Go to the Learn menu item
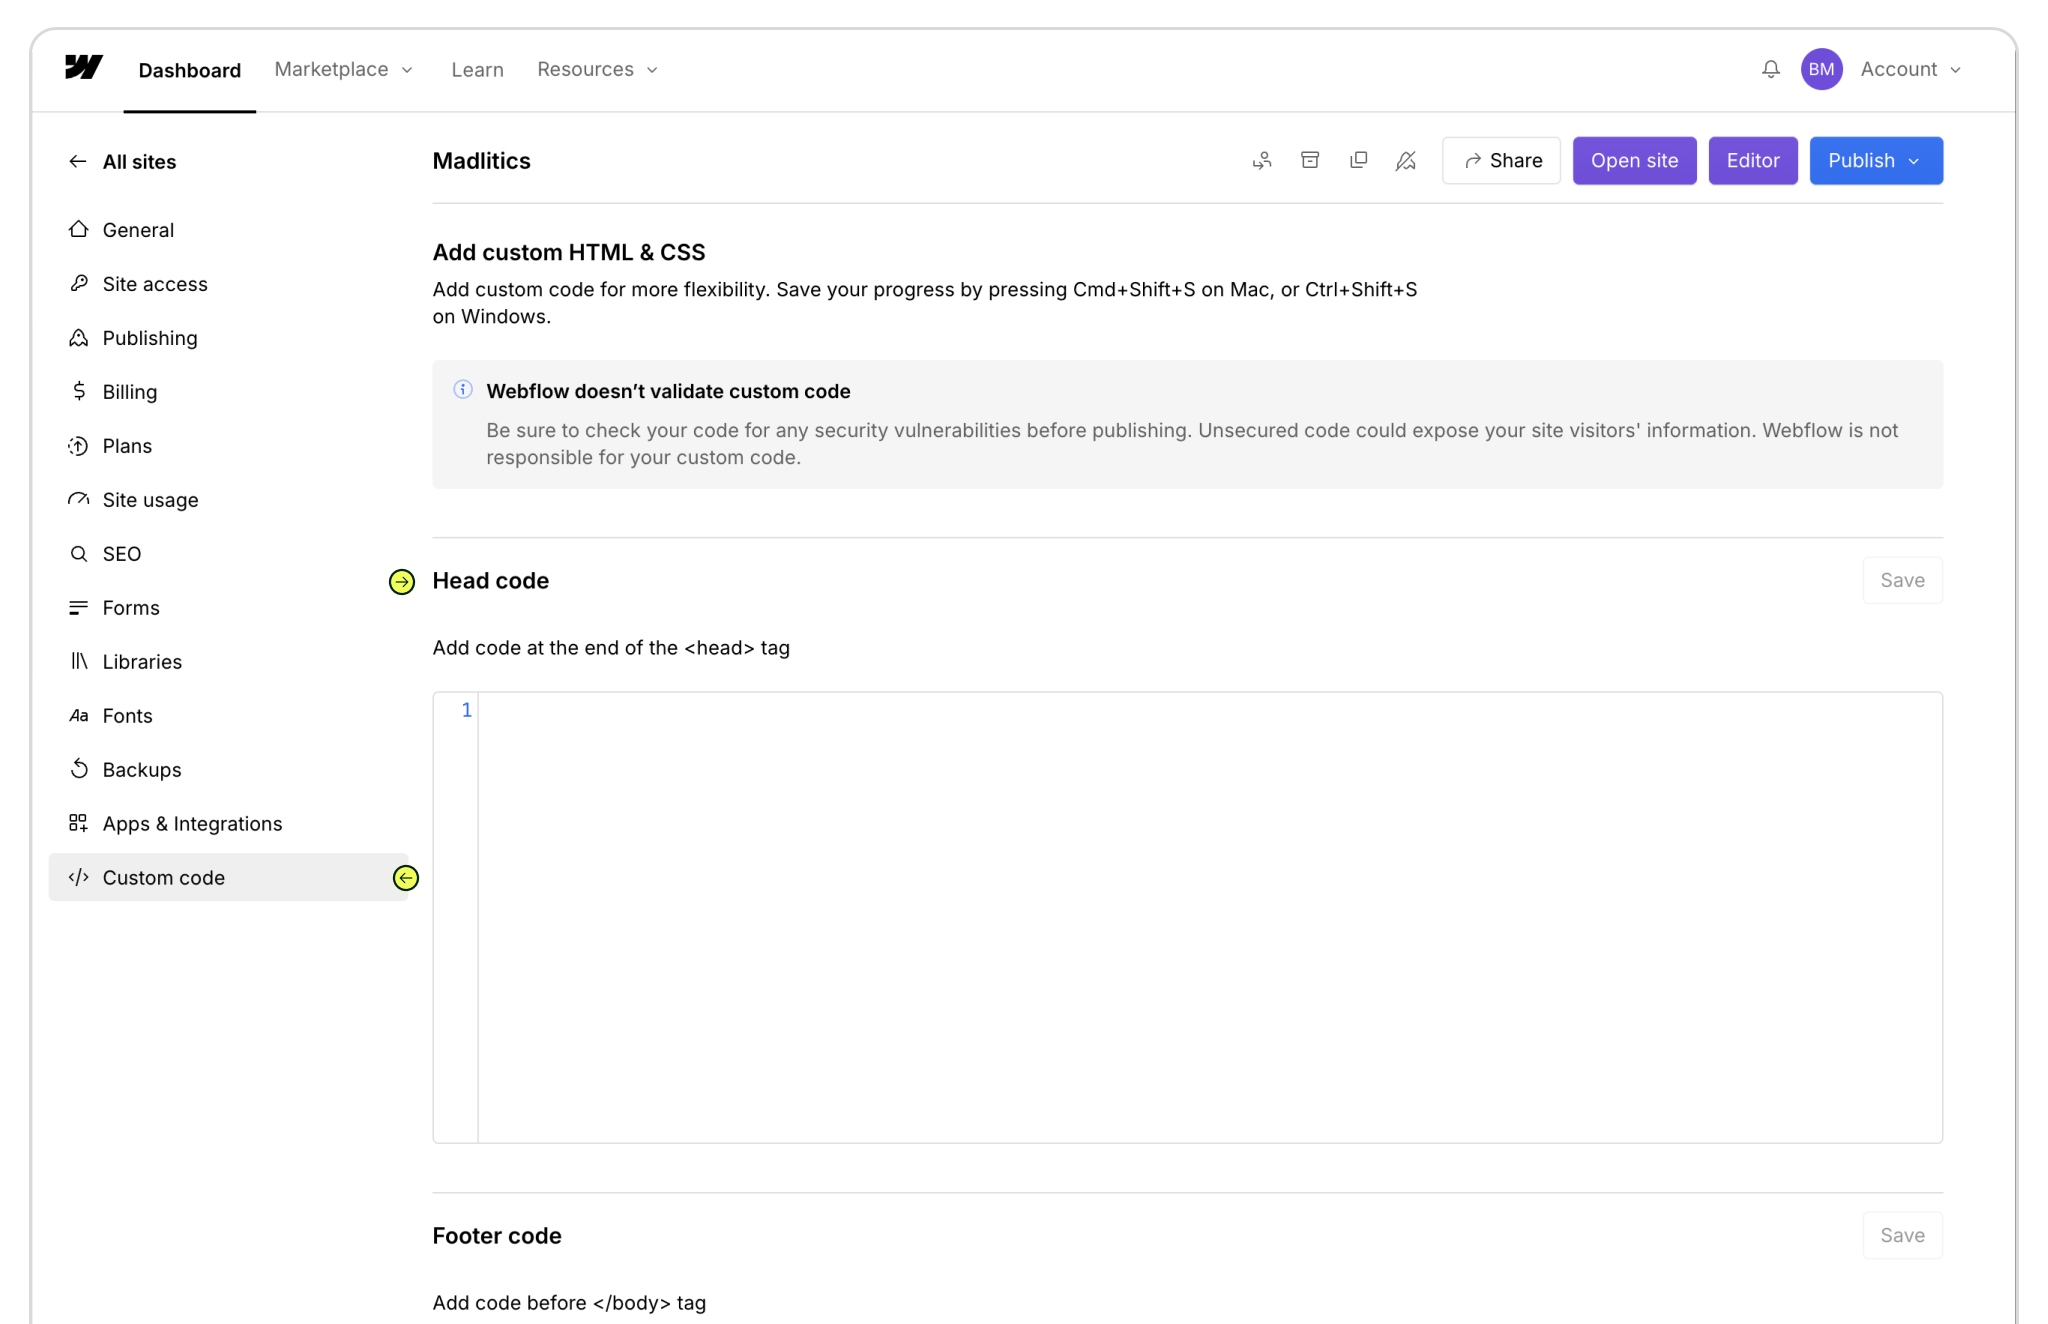The image size is (2048, 1324). tap(477, 70)
